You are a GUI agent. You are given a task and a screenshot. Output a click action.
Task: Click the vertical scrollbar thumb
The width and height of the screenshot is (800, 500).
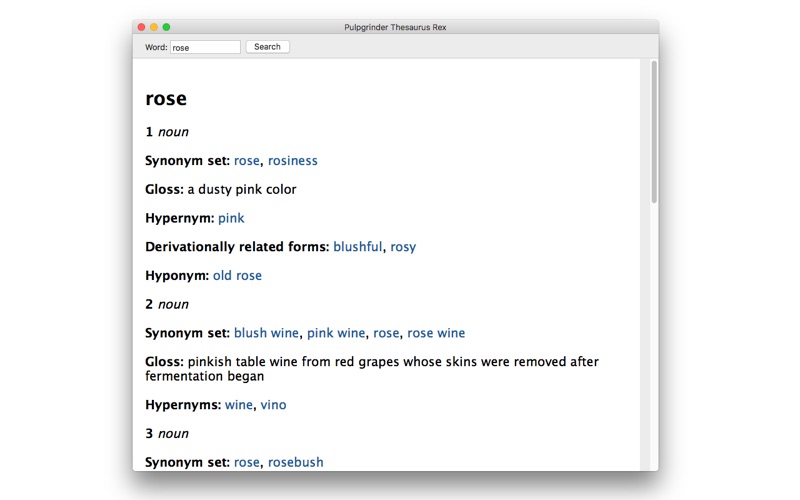(654, 132)
